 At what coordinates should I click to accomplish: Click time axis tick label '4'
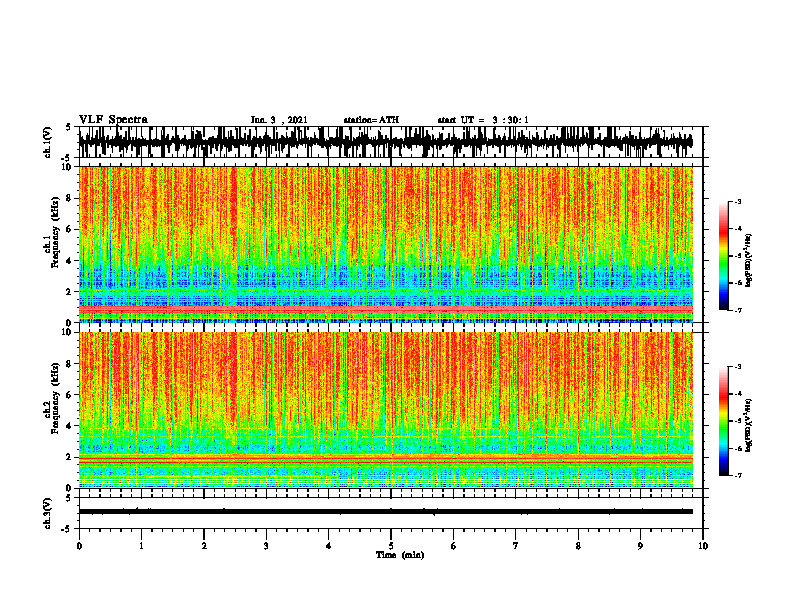click(x=328, y=546)
